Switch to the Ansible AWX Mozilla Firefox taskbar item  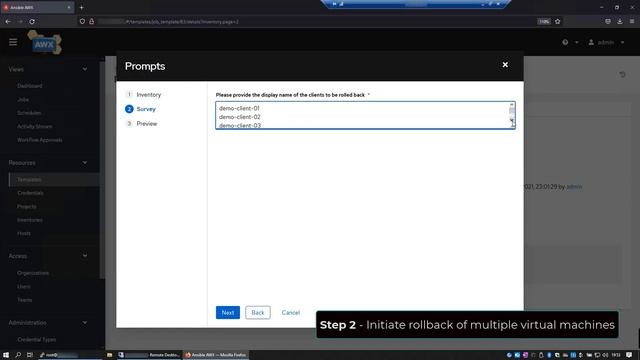[216, 355]
